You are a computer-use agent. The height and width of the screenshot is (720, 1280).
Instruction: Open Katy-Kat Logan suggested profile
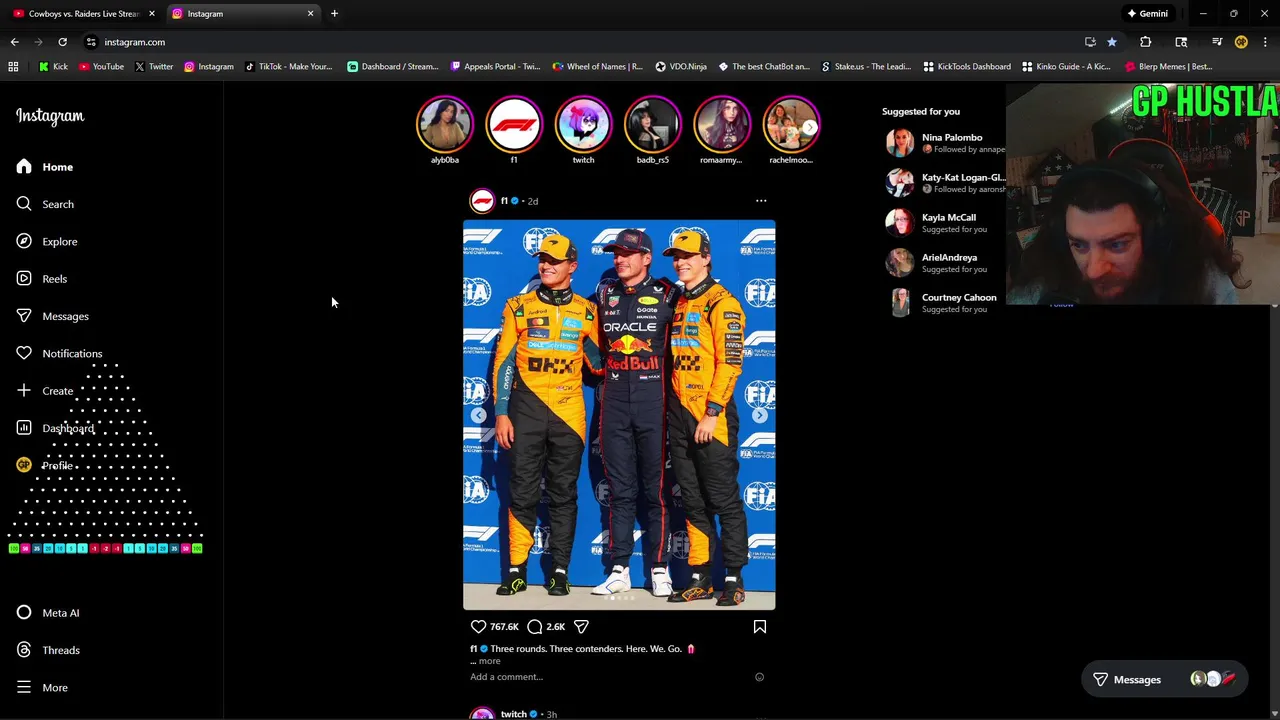(x=964, y=177)
